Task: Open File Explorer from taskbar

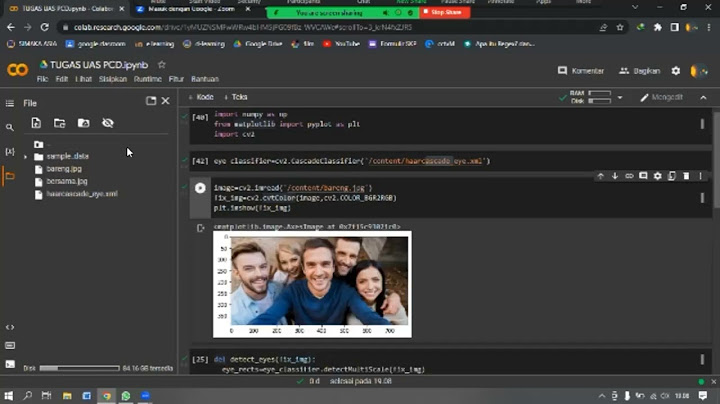Action: coord(67,396)
